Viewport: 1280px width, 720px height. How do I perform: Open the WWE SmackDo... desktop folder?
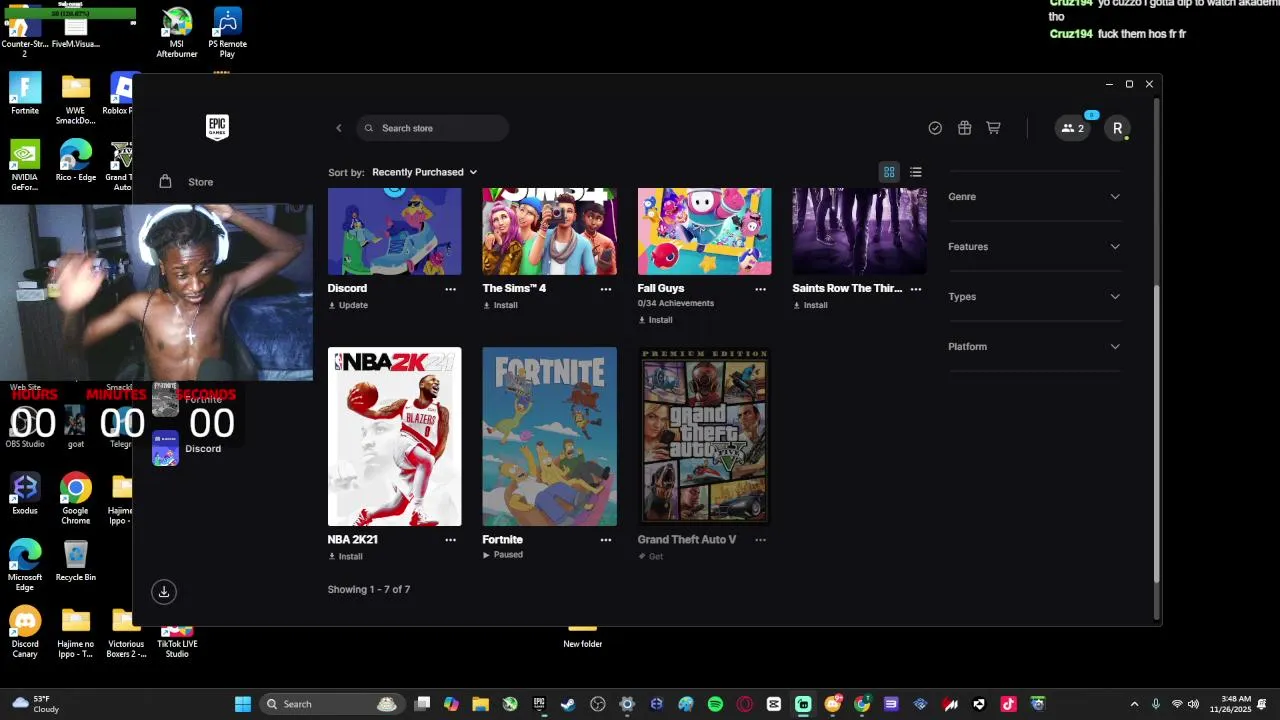coord(75,100)
